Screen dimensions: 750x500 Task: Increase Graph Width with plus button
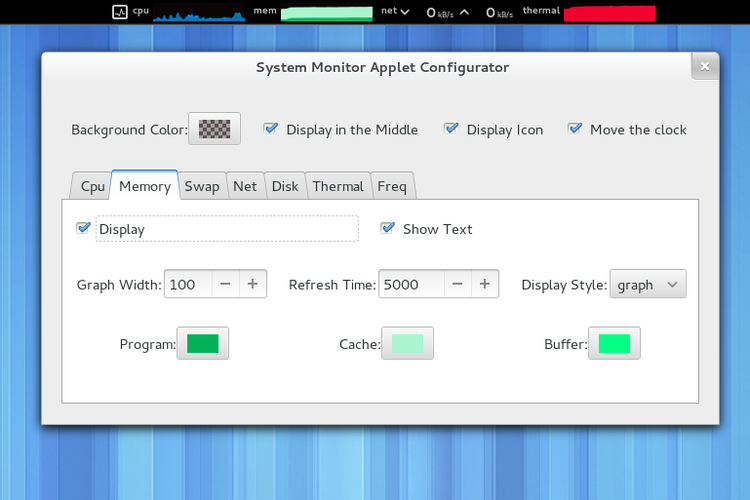tap(253, 284)
